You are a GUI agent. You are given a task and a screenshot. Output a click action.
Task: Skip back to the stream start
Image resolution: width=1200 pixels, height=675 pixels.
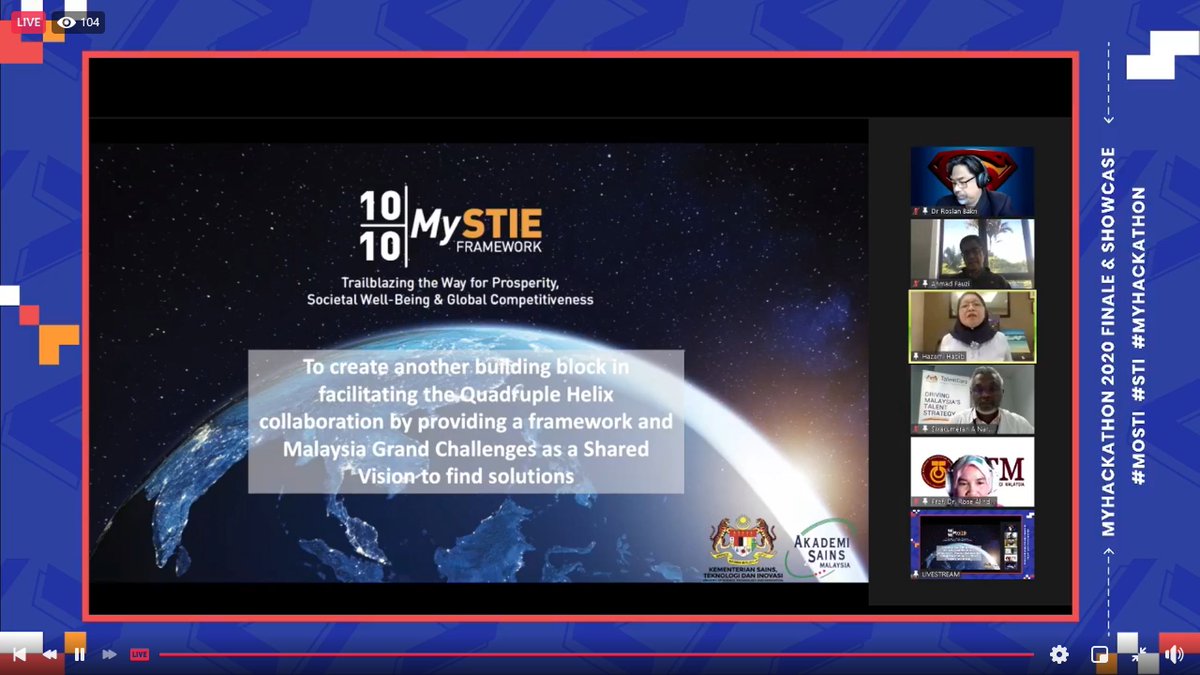[x=18, y=655]
